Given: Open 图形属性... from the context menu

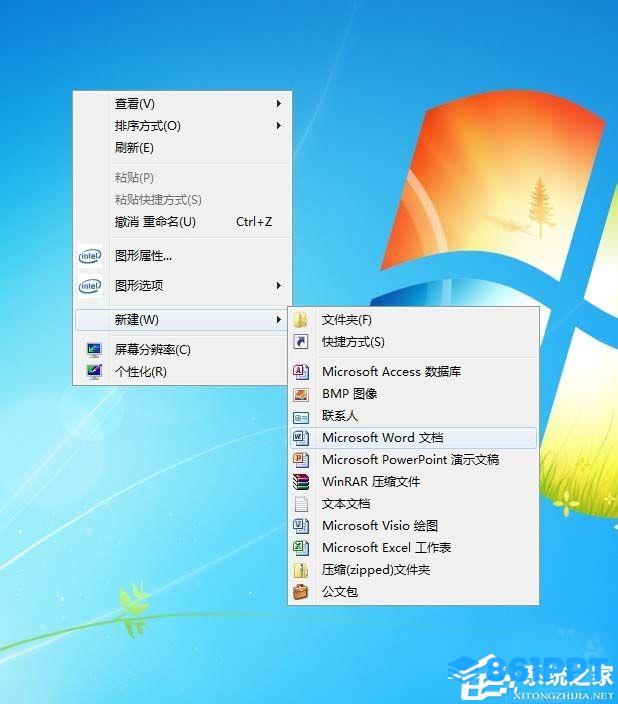Looking at the screenshot, I should [x=182, y=256].
